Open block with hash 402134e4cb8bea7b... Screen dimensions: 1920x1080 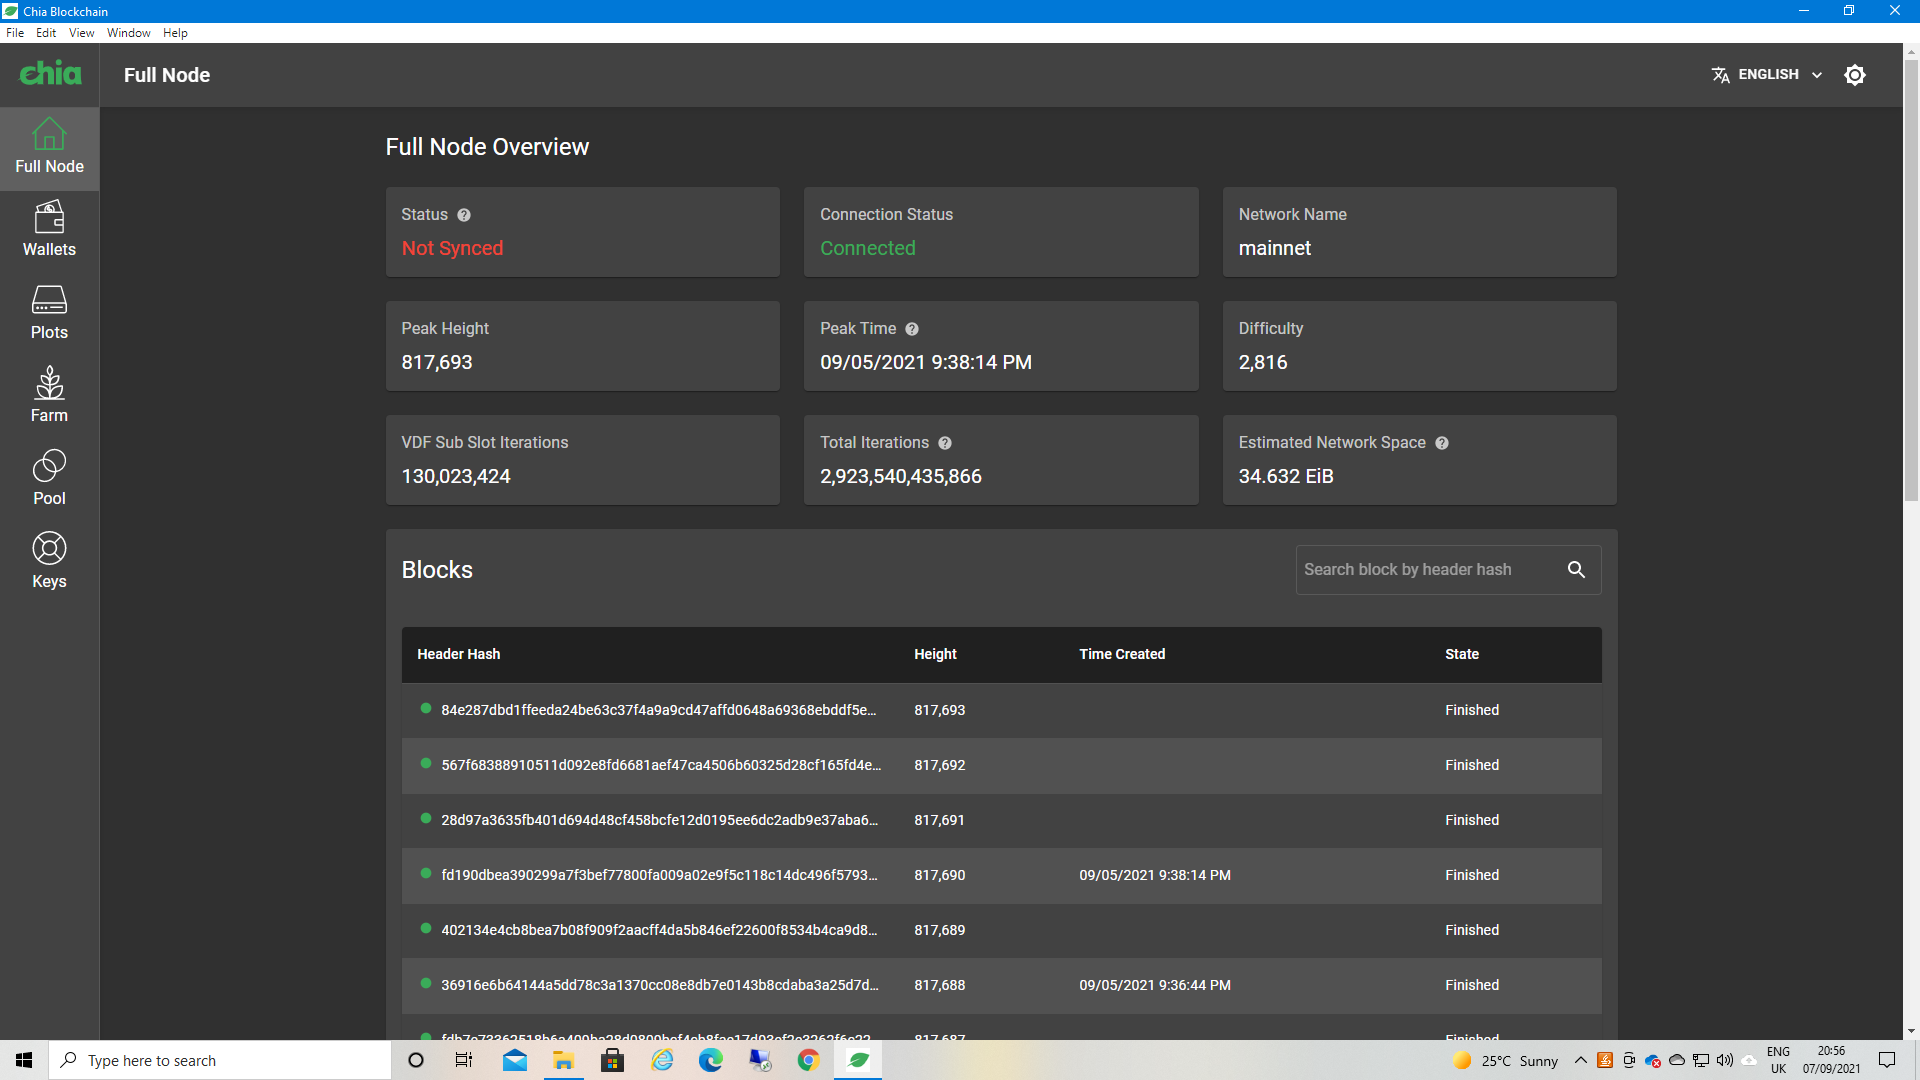coord(1001,930)
